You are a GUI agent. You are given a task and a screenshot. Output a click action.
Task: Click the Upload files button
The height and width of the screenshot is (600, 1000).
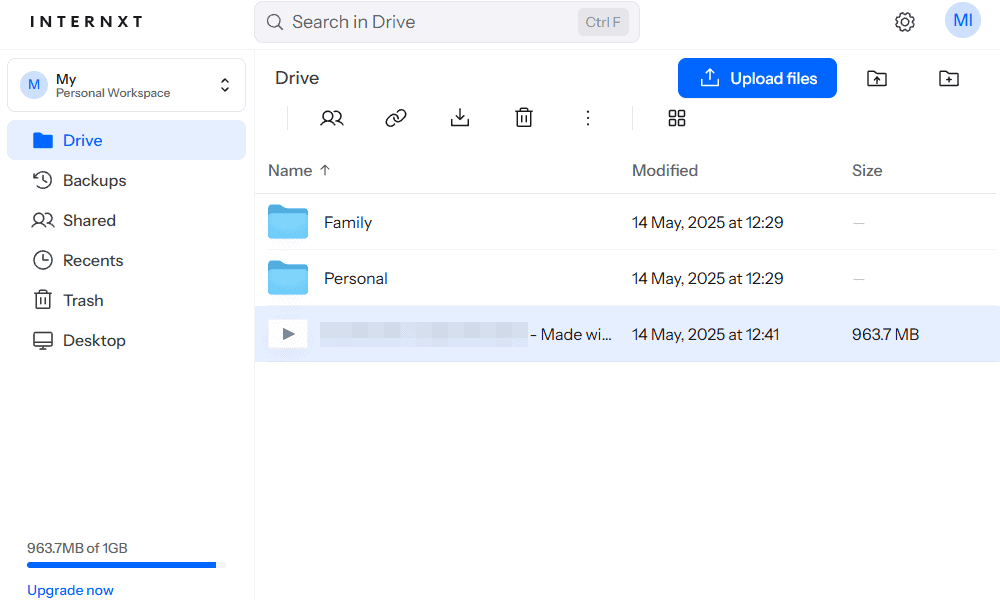(x=757, y=78)
